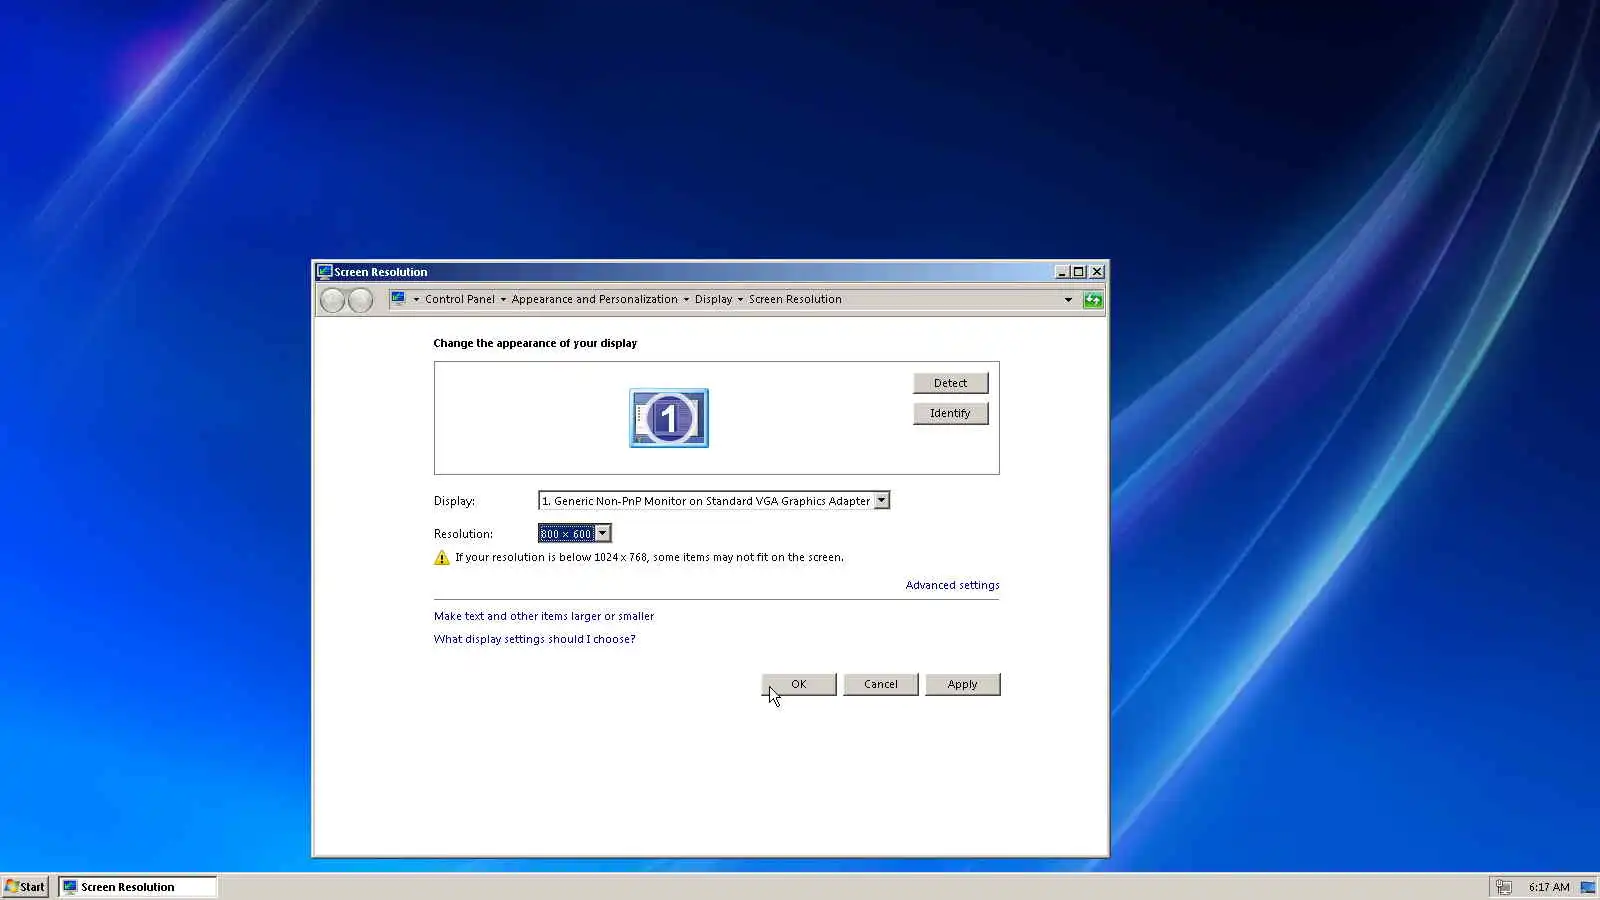
Task: Click the Screen Resolution breadcrumb
Action: click(795, 299)
